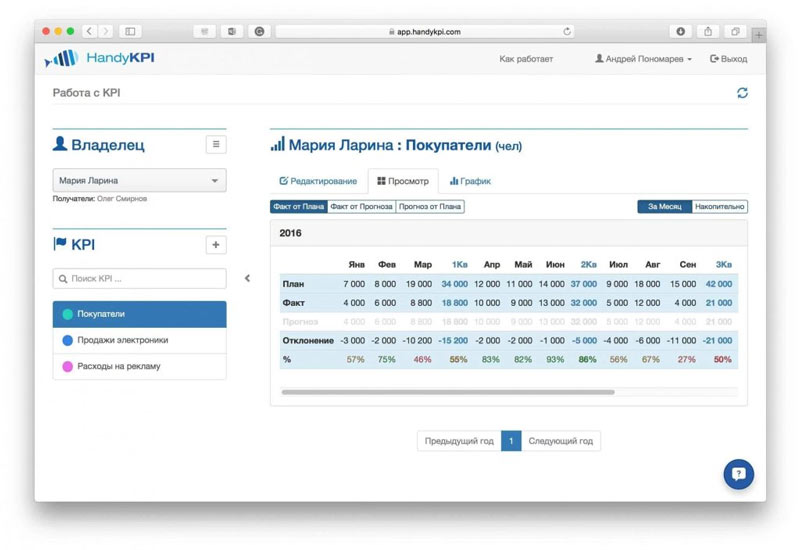Open the Андрей Пономарев user menu
The height and width of the screenshot is (550, 800).
click(643, 59)
